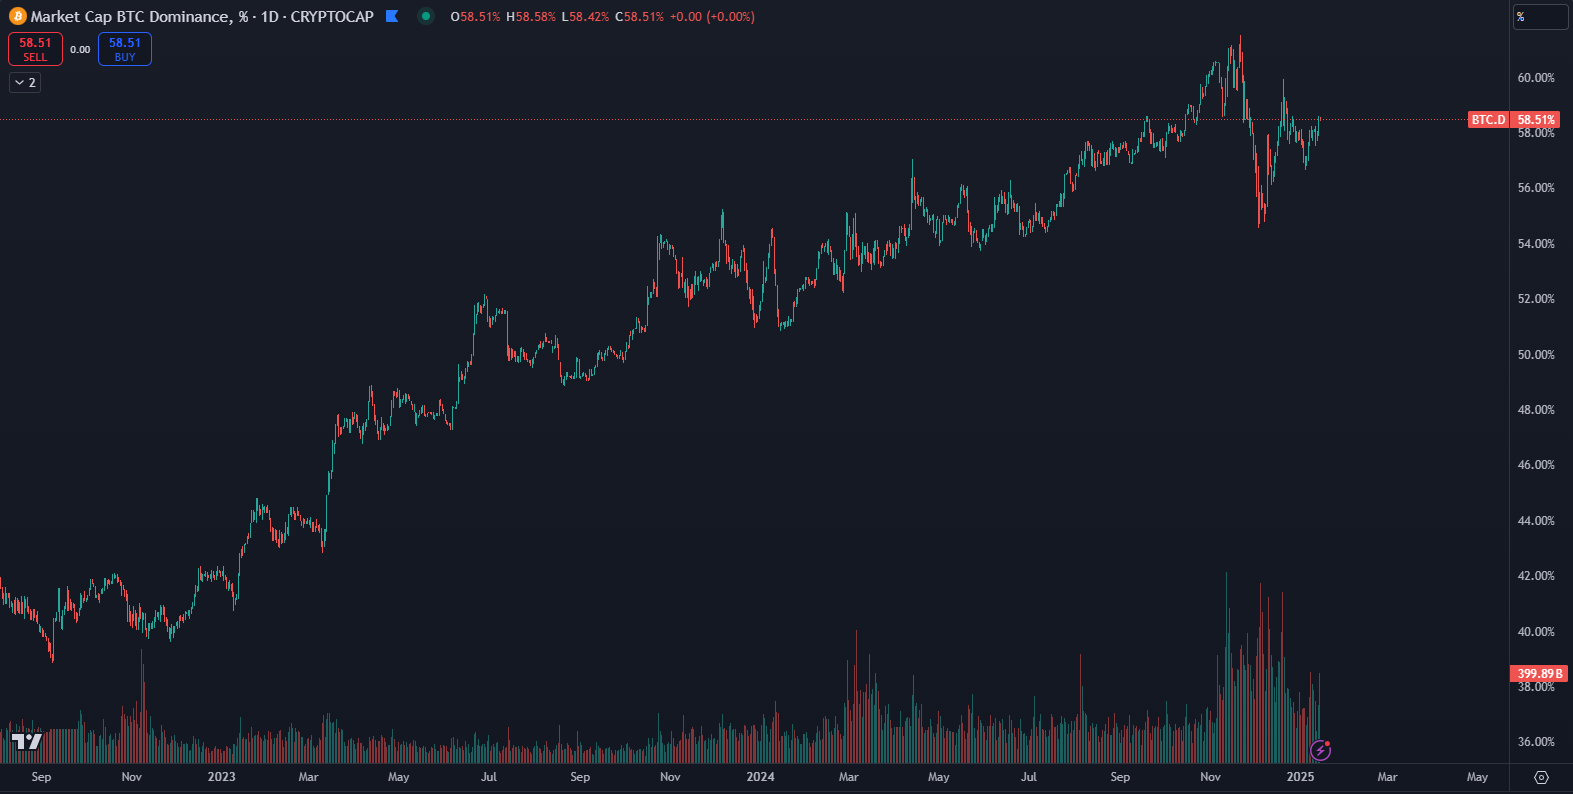The width and height of the screenshot is (1573, 794).
Task: Click the open value O58.51%
Action: tap(475, 17)
